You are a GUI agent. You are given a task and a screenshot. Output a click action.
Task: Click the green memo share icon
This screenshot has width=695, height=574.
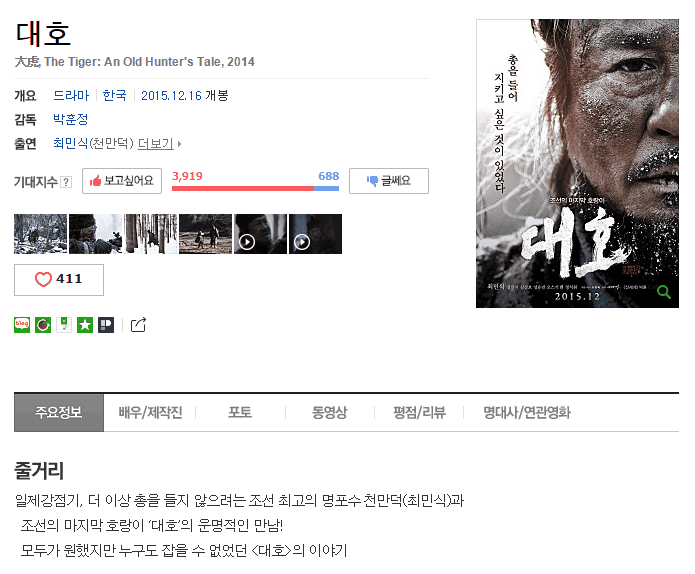64,325
